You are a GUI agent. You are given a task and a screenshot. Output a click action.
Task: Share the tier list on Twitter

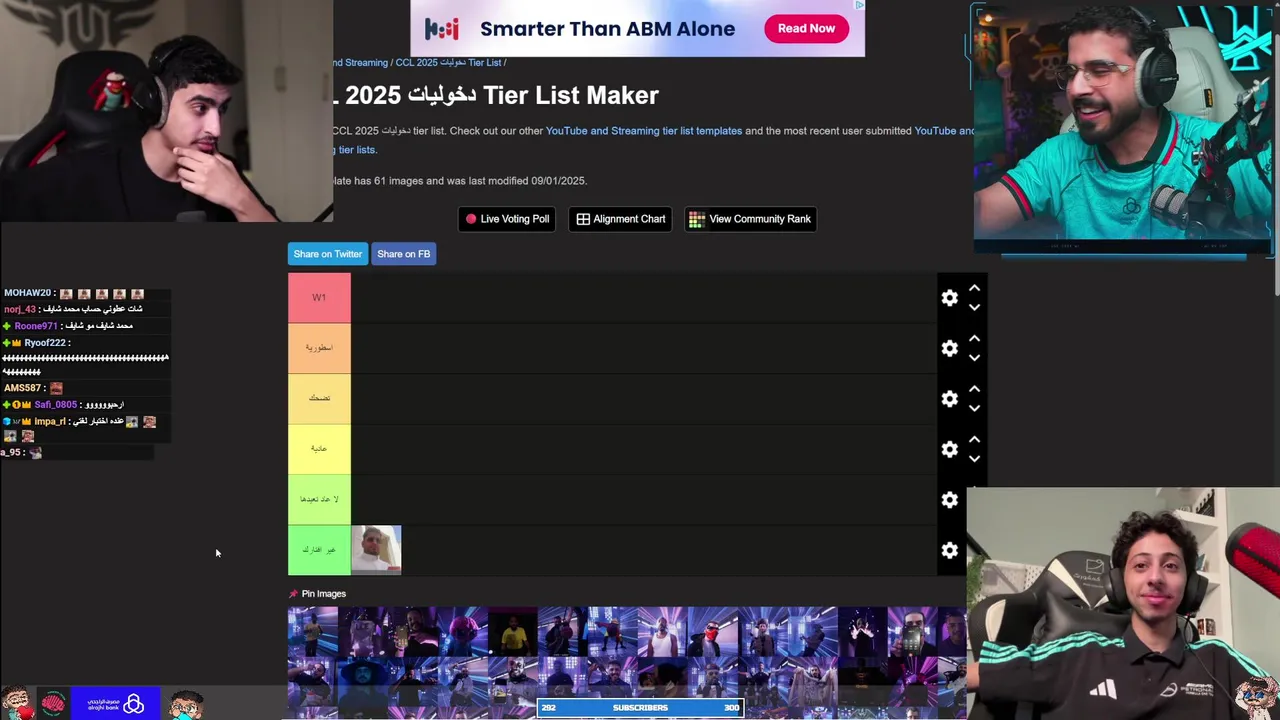point(328,254)
